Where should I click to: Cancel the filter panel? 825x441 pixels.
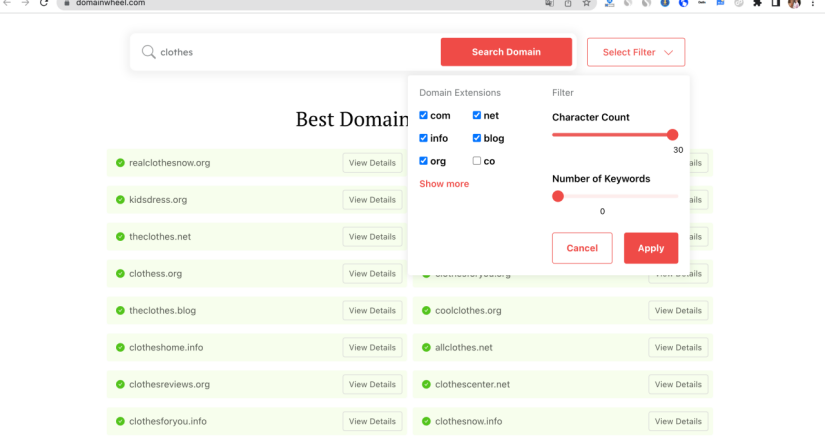(x=582, y=248)
